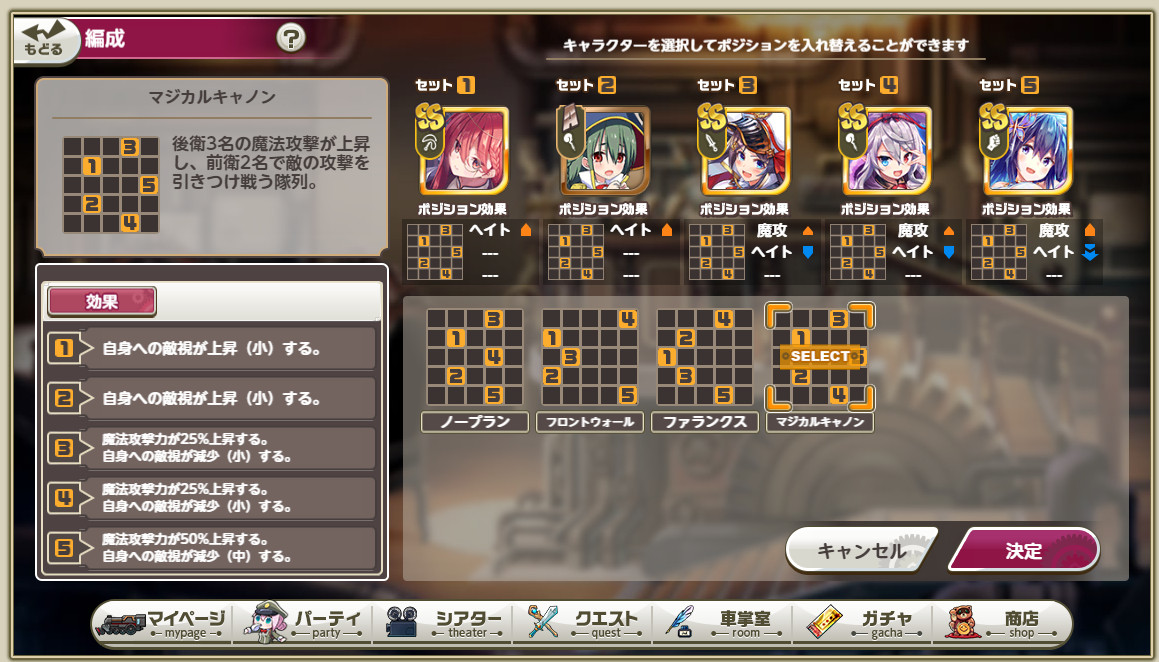Choose the ノープラン formation grid

475,357
